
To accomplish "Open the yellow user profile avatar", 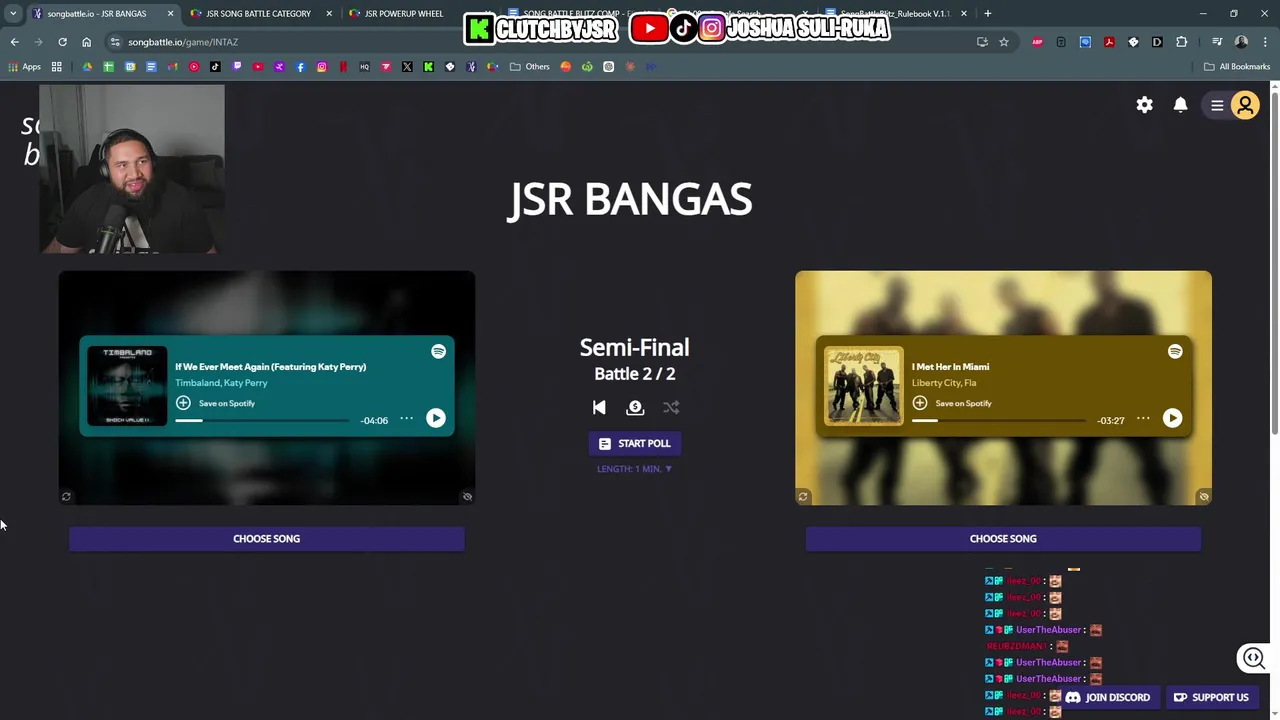I will 1245,105.
